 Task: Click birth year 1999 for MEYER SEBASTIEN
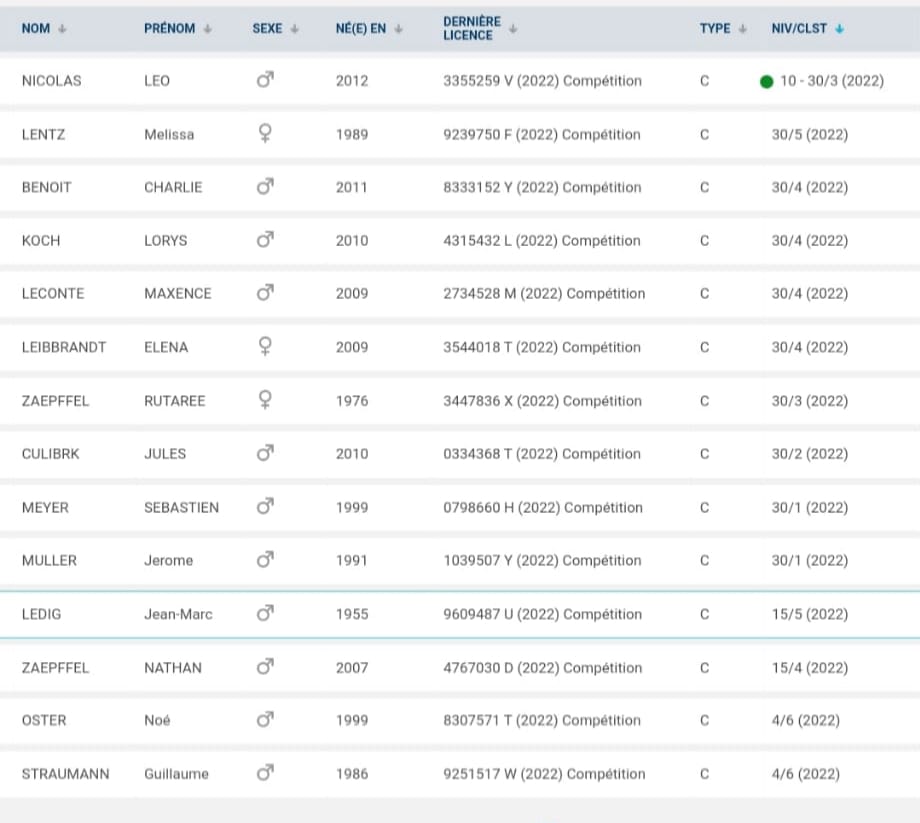352,507
